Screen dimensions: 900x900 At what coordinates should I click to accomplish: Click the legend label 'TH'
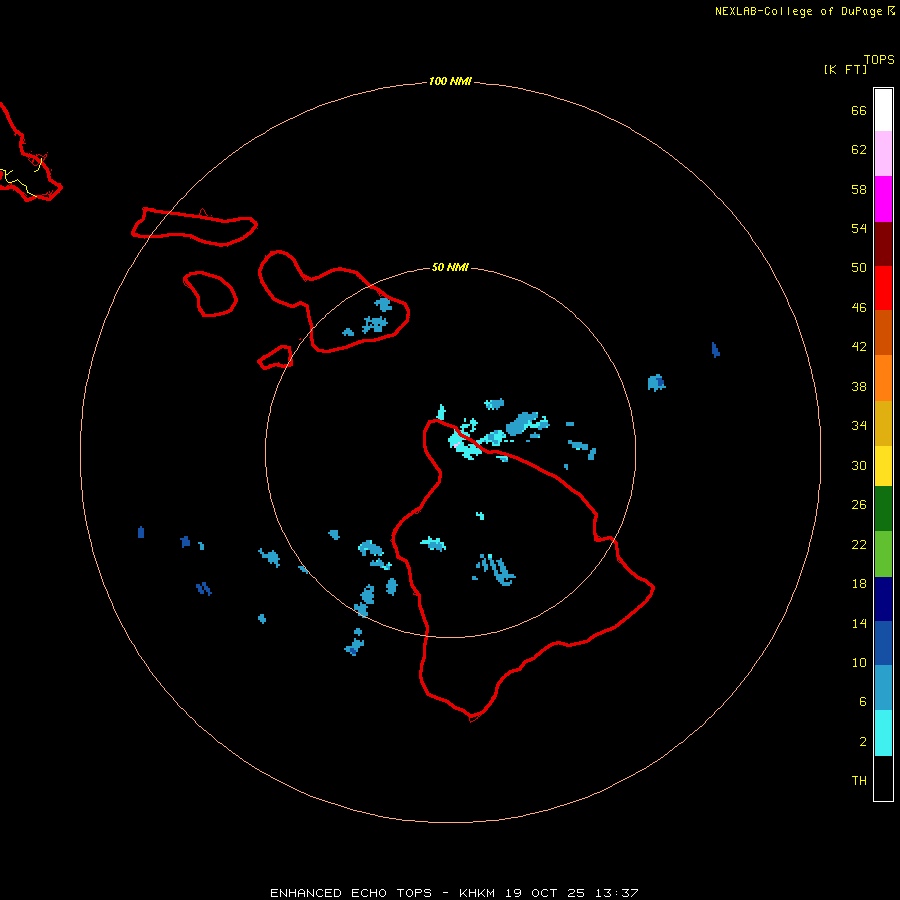(859, 781)
